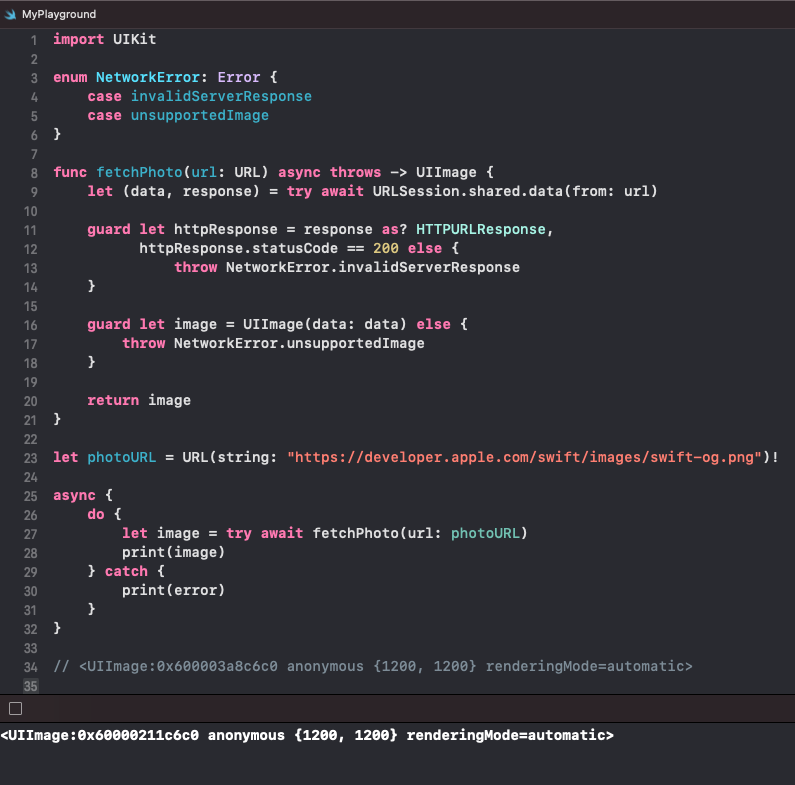This screenshot has width=795, height=785.
Task: Click line number 27 in the gutter
Action: (30, 533)
